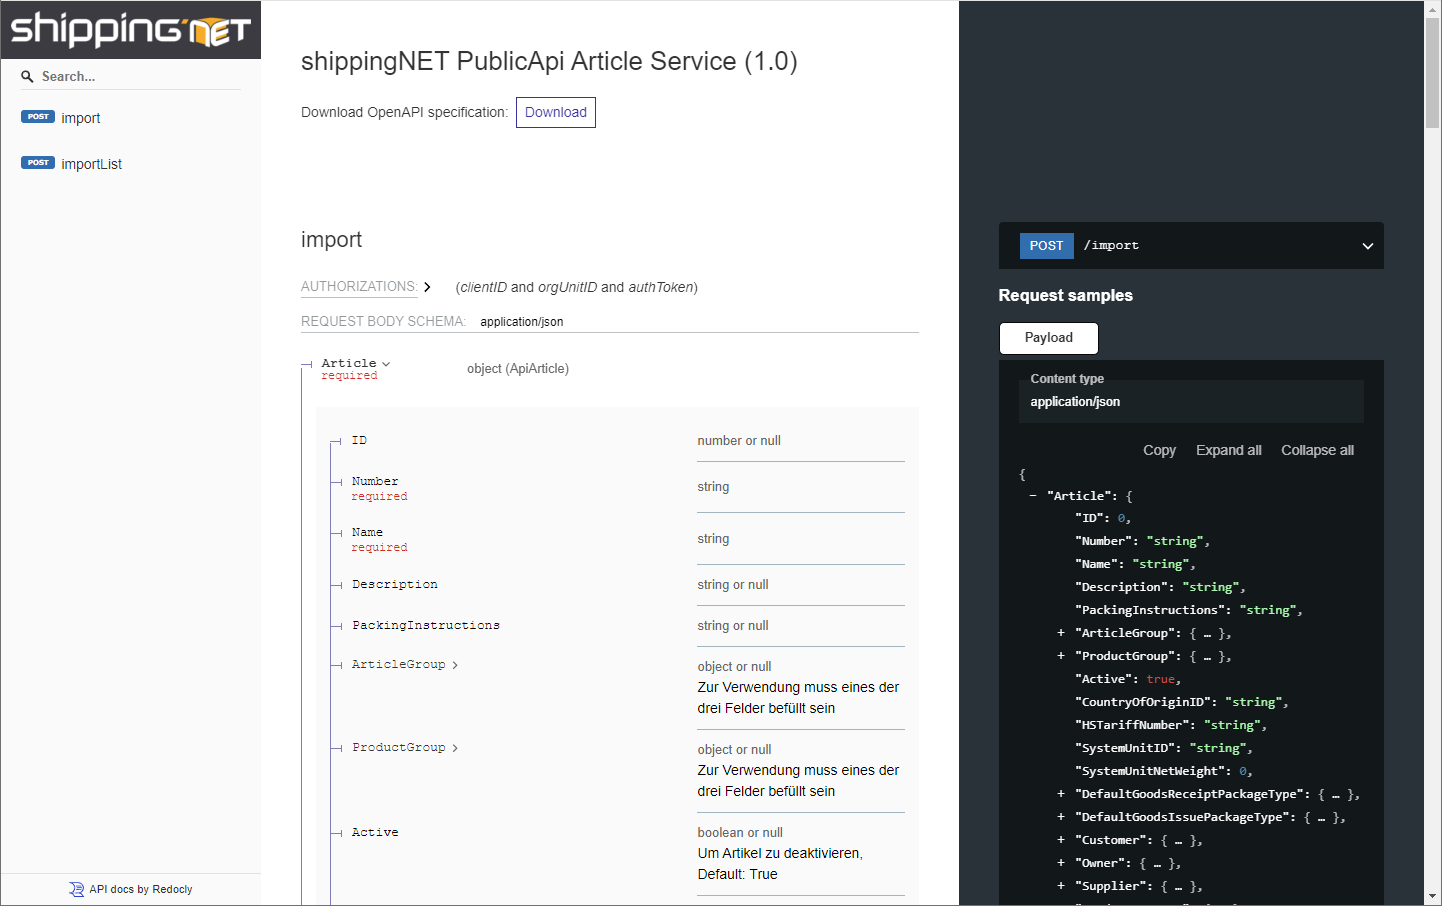Expand the AUTHORIZATIONS section chevron
The width and height of the screenshot is (1442, 906).
tap(427, 286)
